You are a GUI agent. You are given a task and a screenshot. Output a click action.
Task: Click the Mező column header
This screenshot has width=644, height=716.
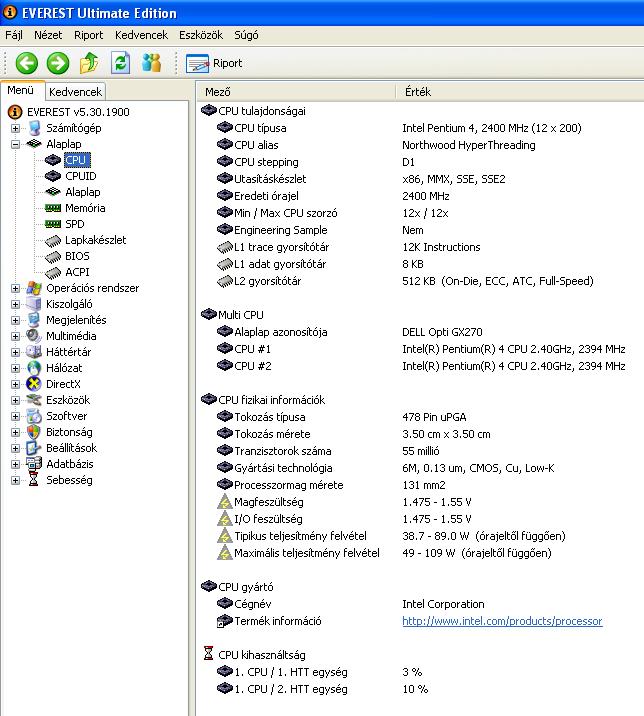click(x=296, y=92)
